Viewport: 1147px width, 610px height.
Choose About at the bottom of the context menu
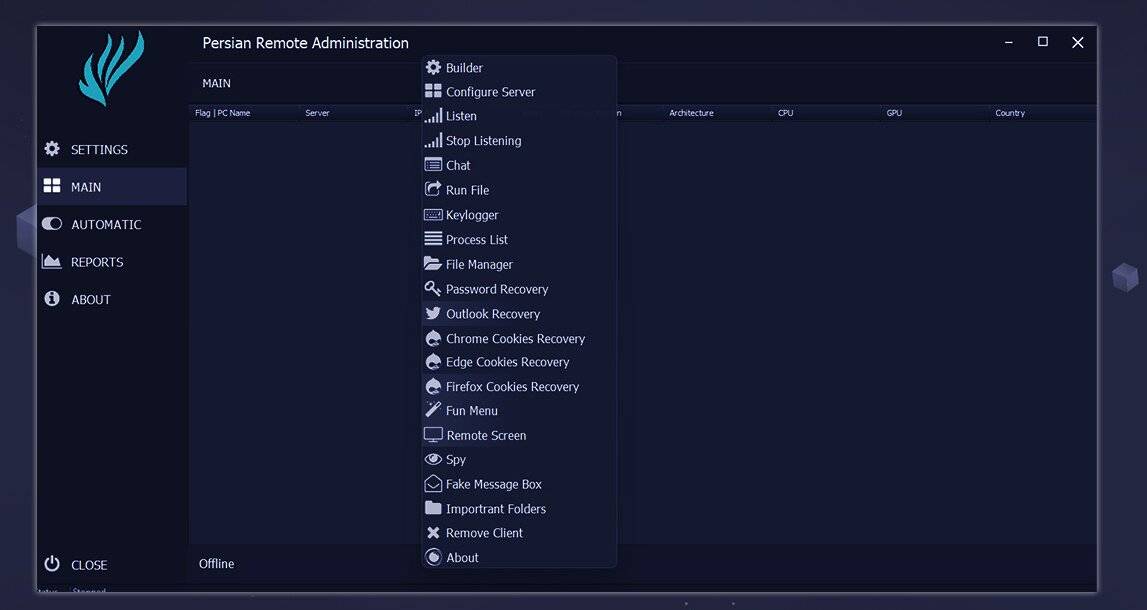click(519, 557)
